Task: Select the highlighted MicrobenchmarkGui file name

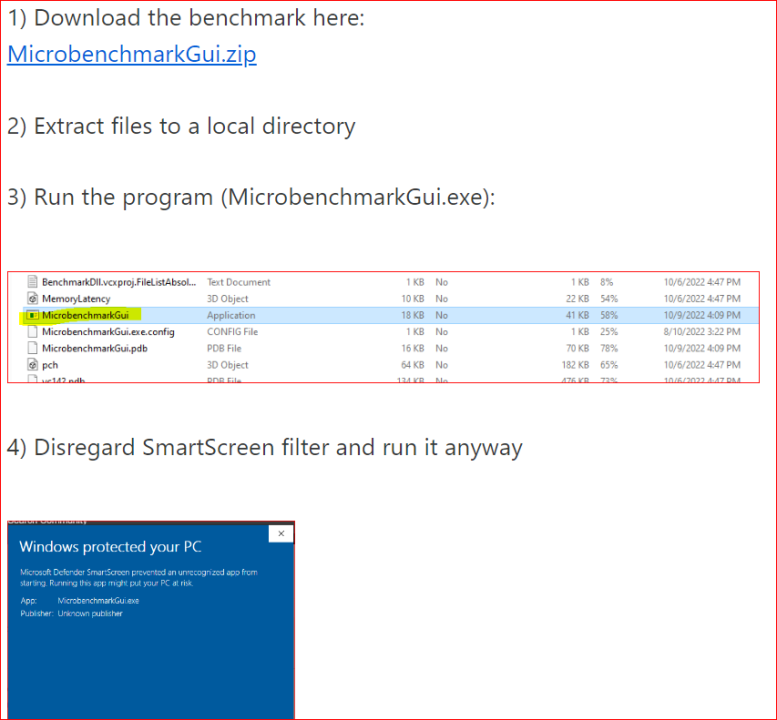Action: pos(85,315)
